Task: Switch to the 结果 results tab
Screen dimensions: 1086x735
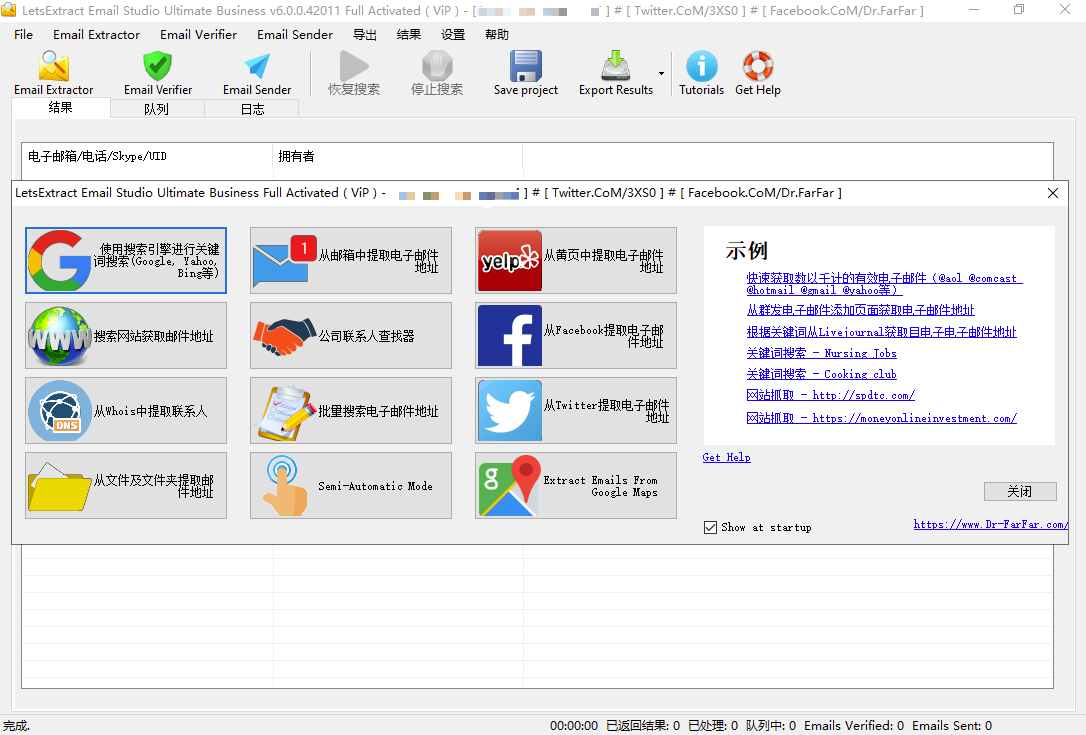Action: (61, 107)
